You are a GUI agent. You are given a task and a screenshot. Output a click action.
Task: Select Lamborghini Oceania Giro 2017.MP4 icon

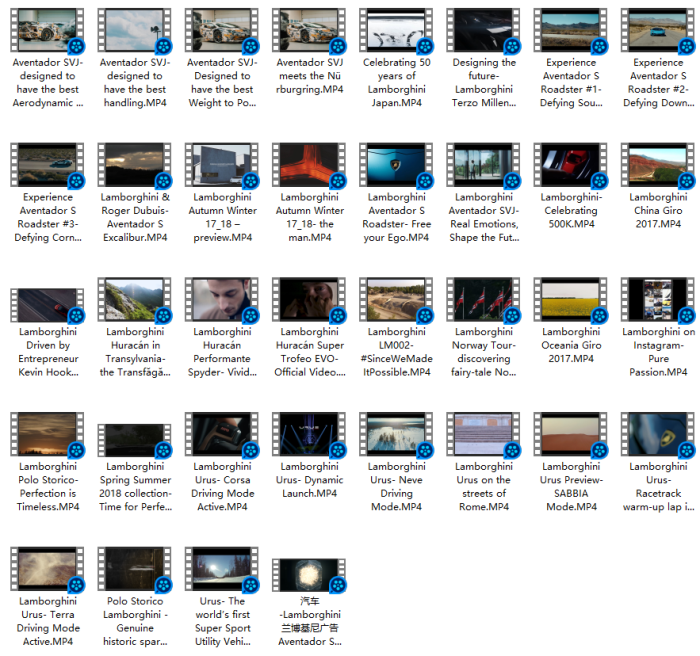571,300
